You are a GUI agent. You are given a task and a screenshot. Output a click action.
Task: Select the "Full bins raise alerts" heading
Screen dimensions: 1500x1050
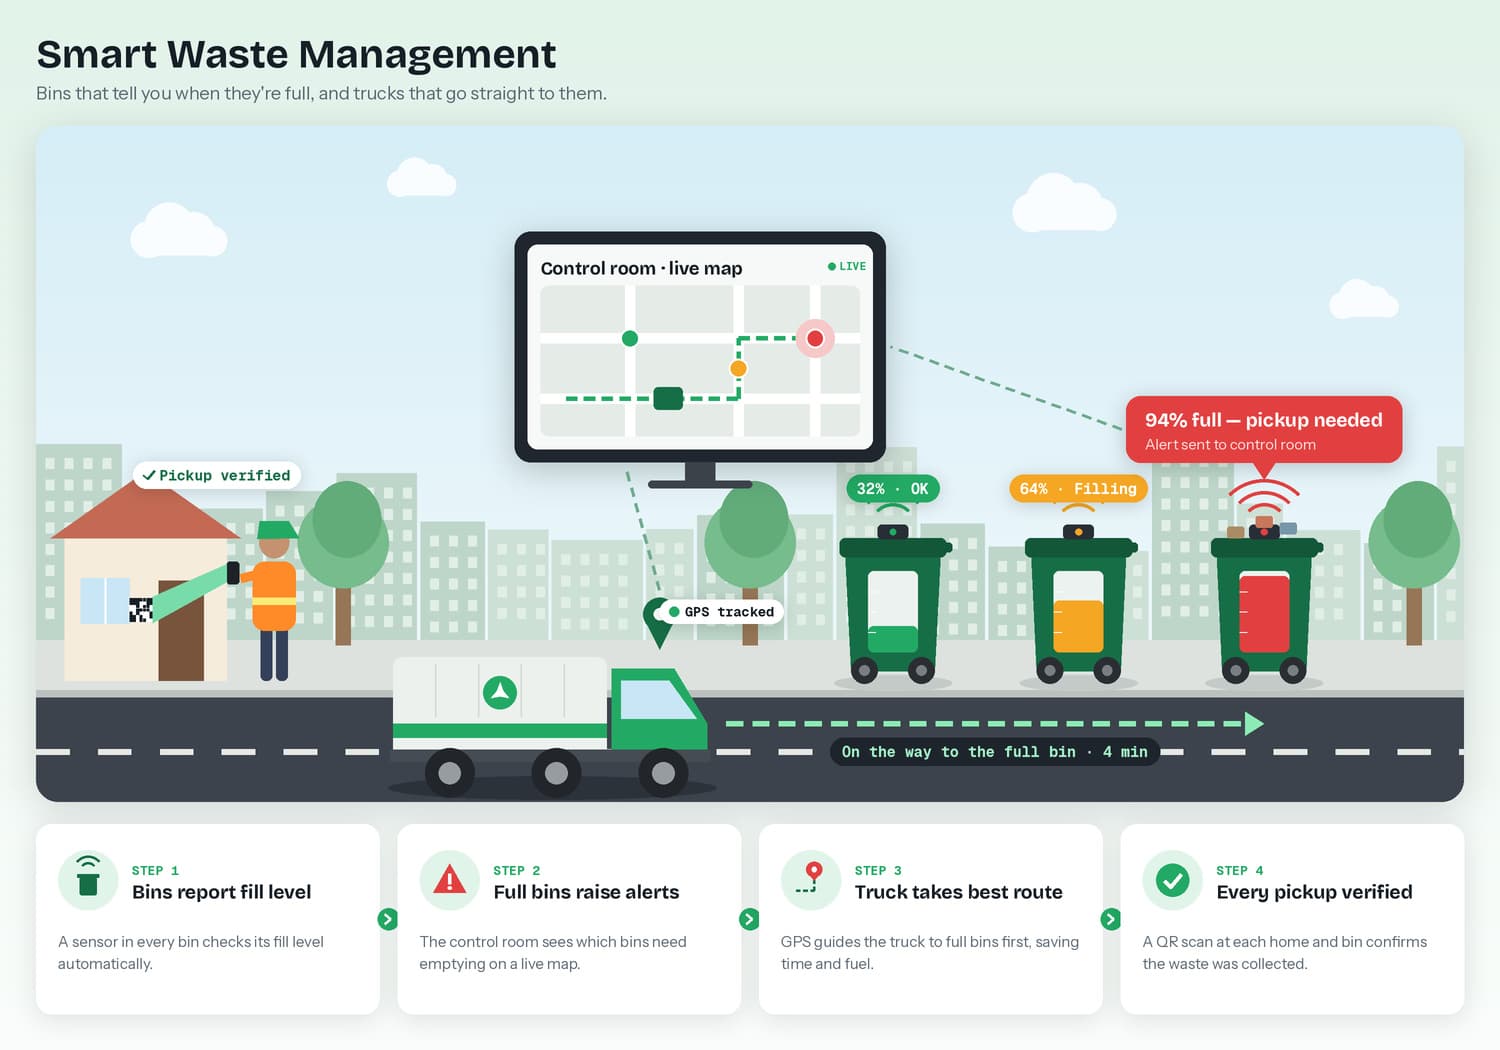(x=586, y=892)
